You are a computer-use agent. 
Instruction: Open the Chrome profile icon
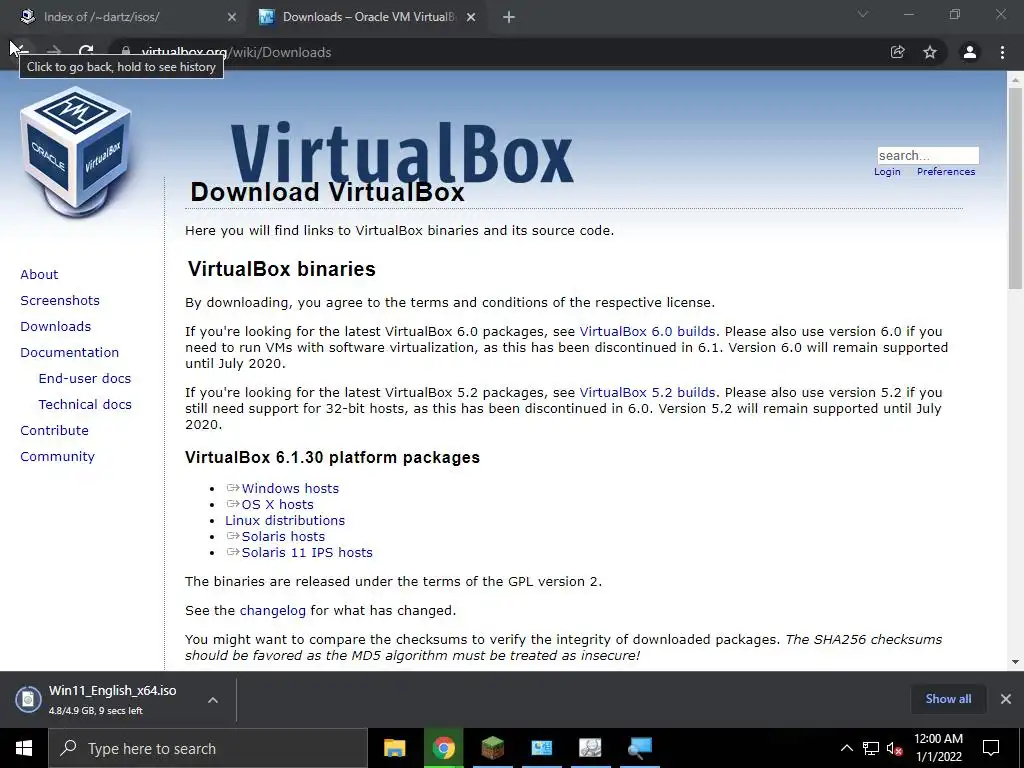coord(970,52)
